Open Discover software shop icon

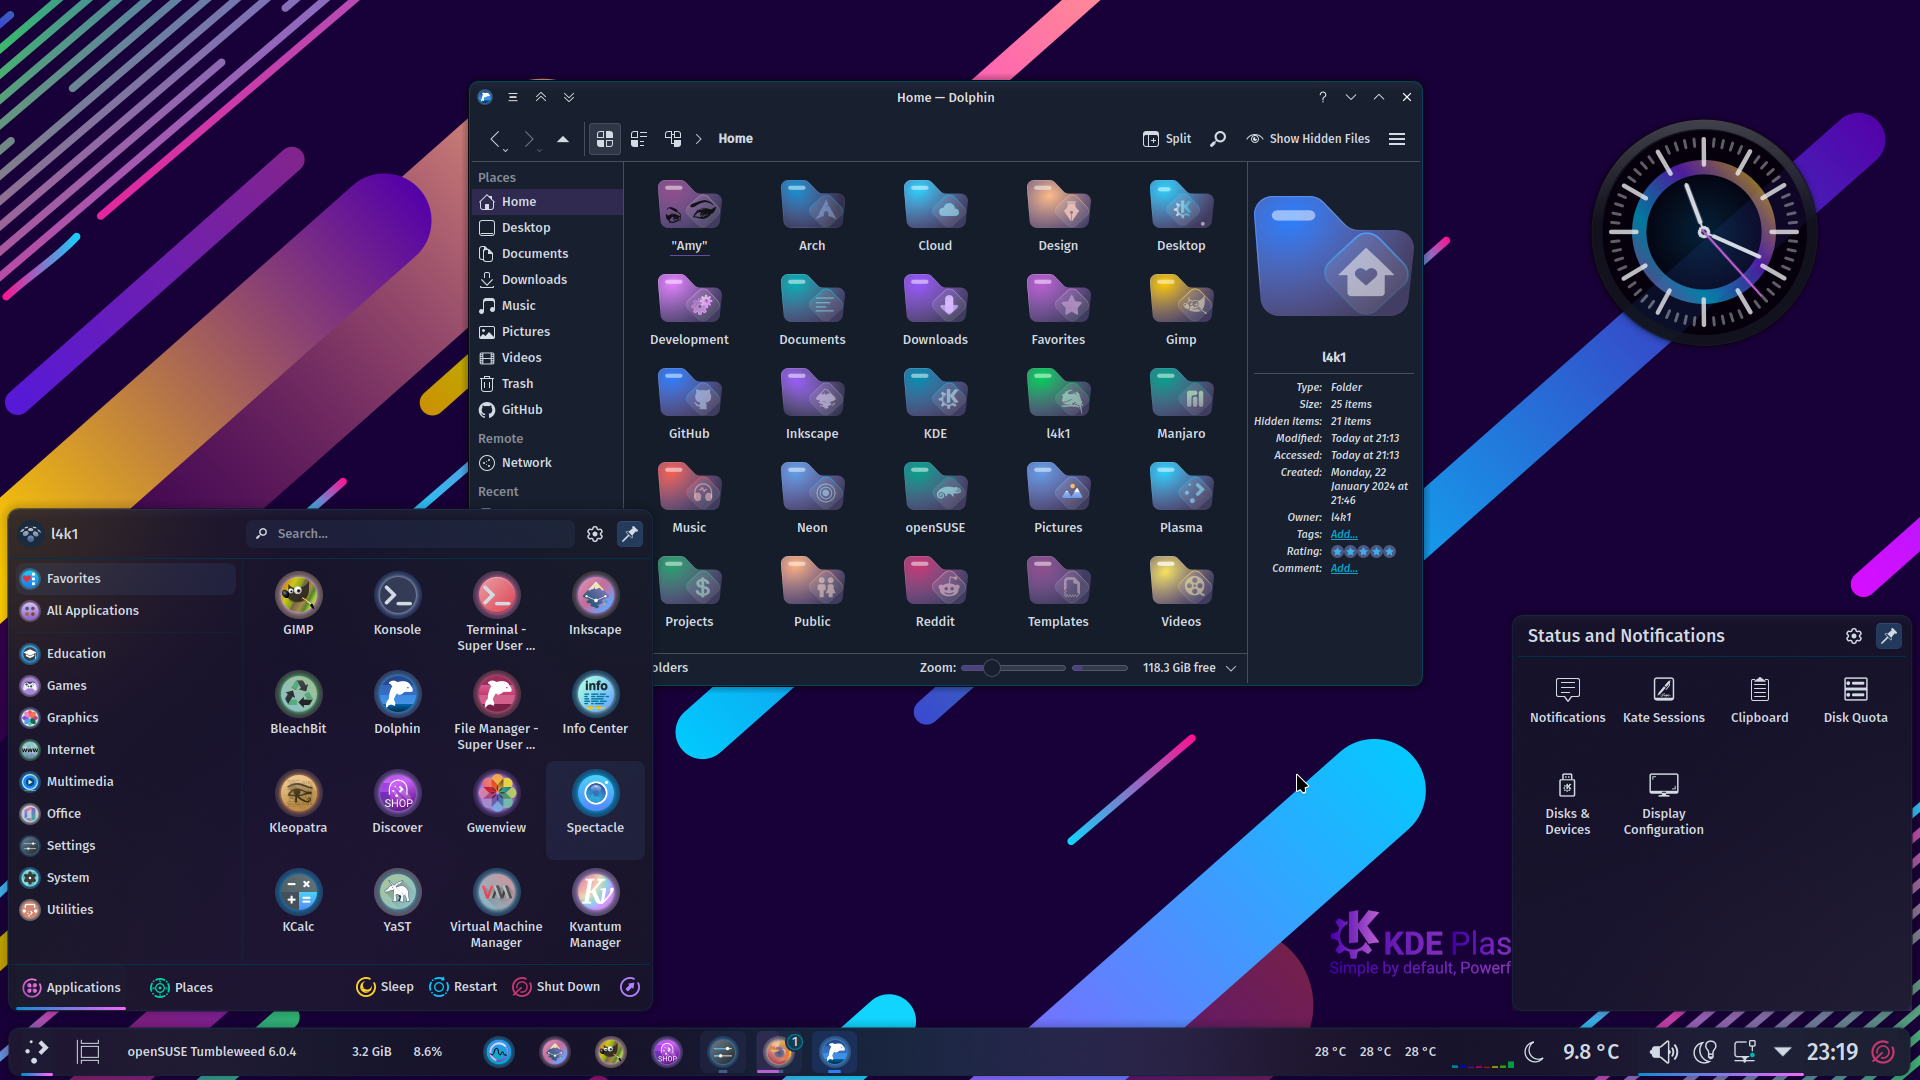[397, 802]
